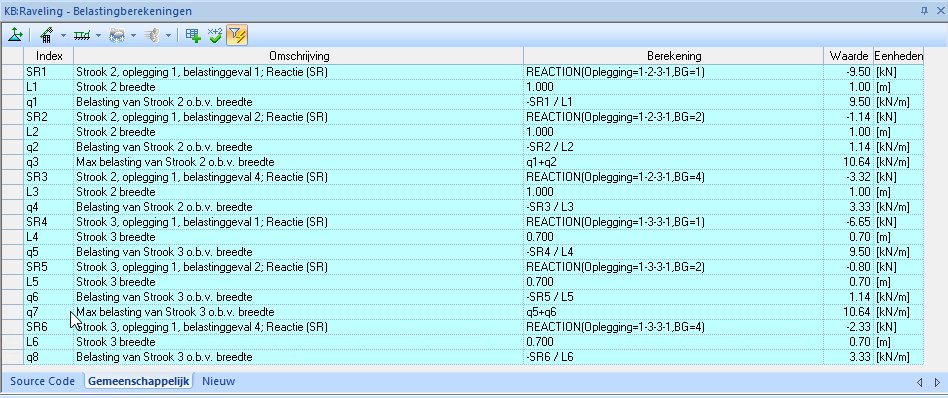The image size is (948, 398).
Task: Click formula 'q1+q2'
Action: [x=541, y=161]
